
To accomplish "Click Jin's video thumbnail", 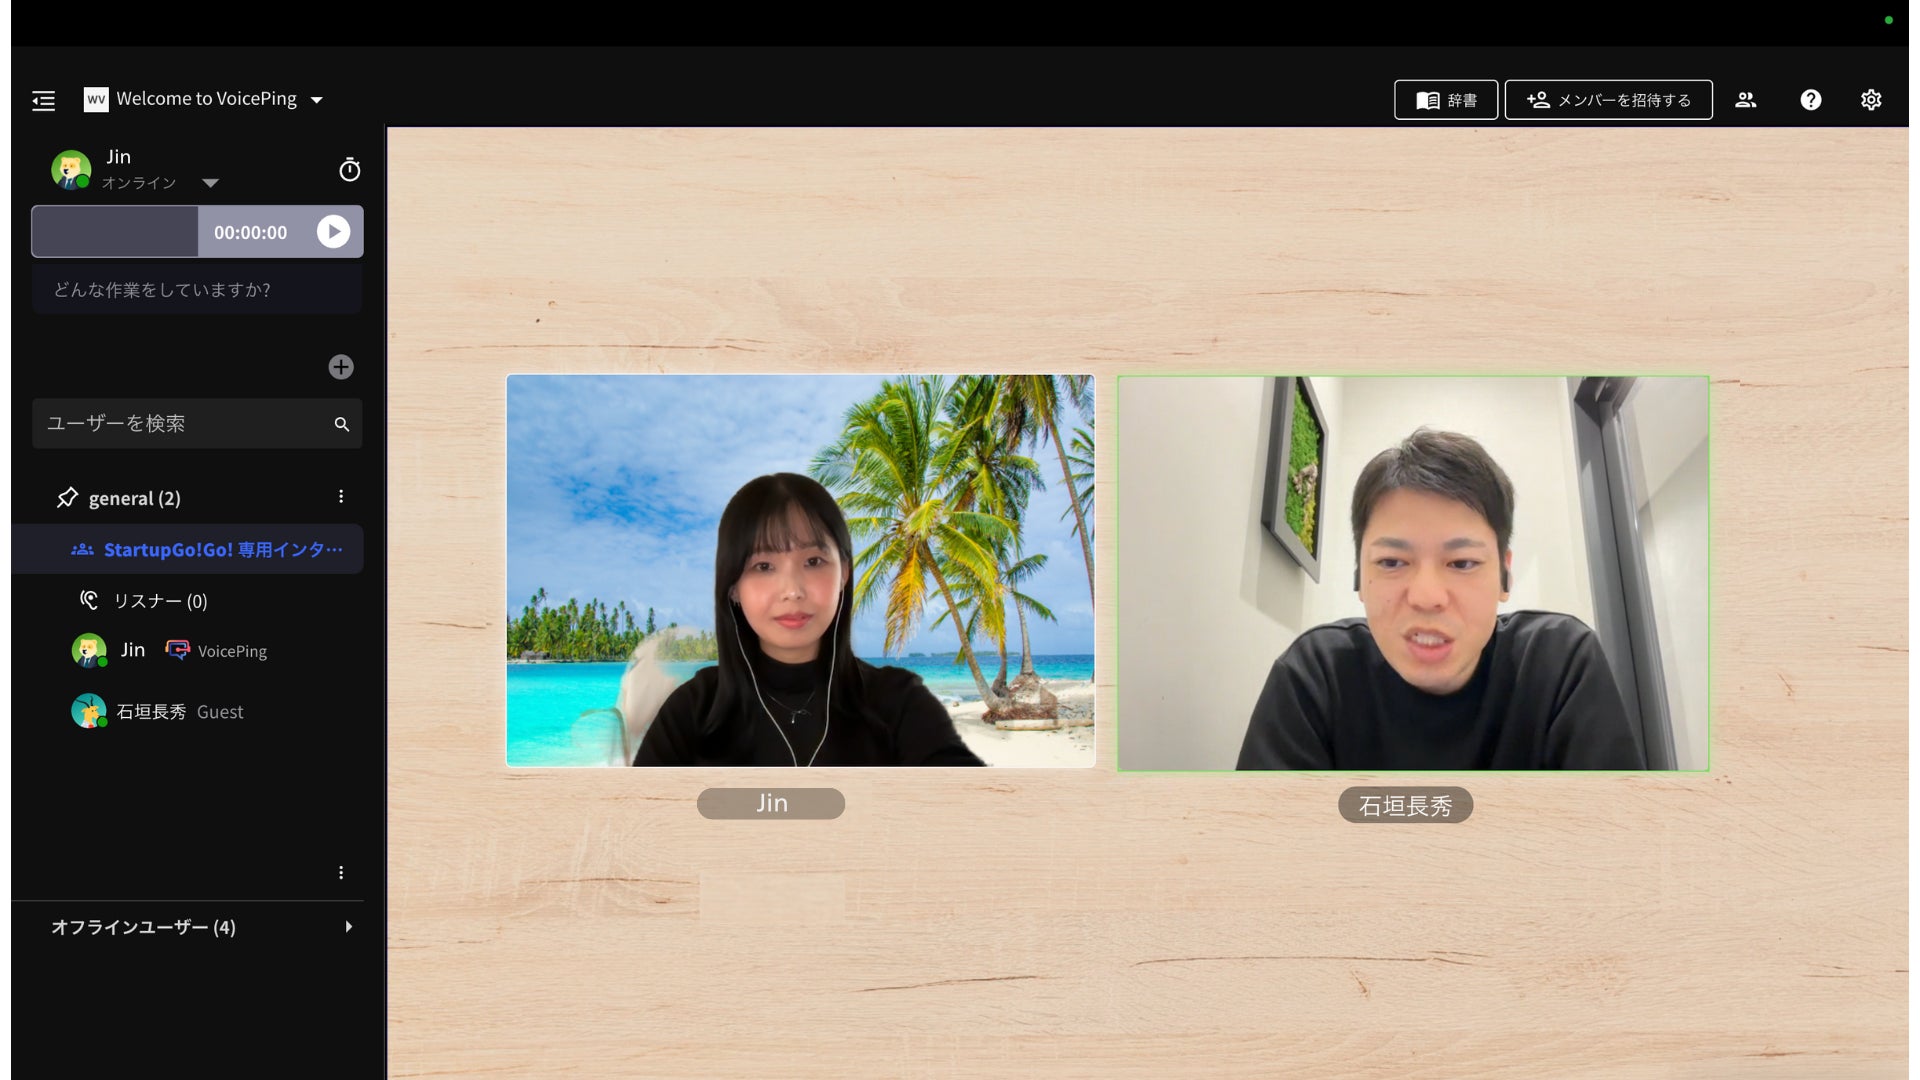I will [x=800, y=571].
